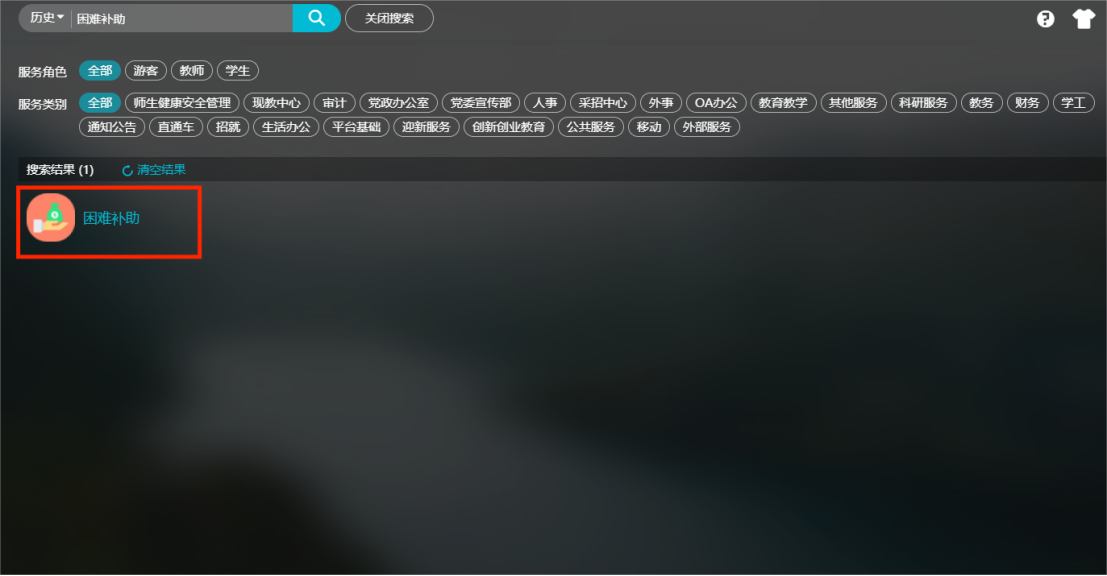Viewport: 1107px width, 576px height.
Task: Click the magnifier search icon button
Action: [x=316, y=18]
